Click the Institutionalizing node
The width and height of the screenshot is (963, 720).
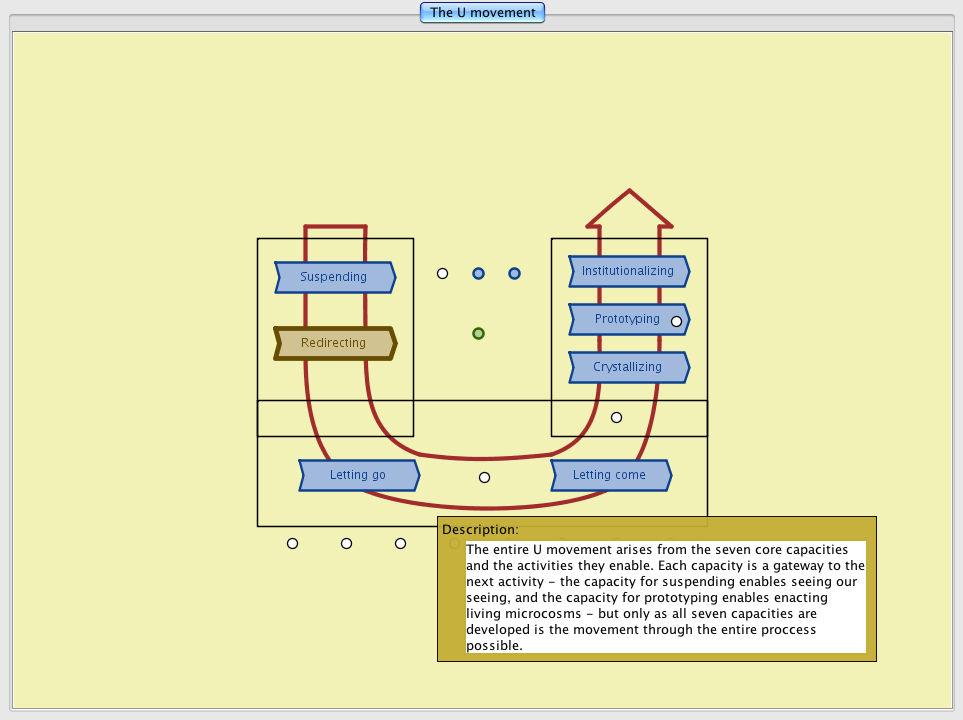point(627,271)
